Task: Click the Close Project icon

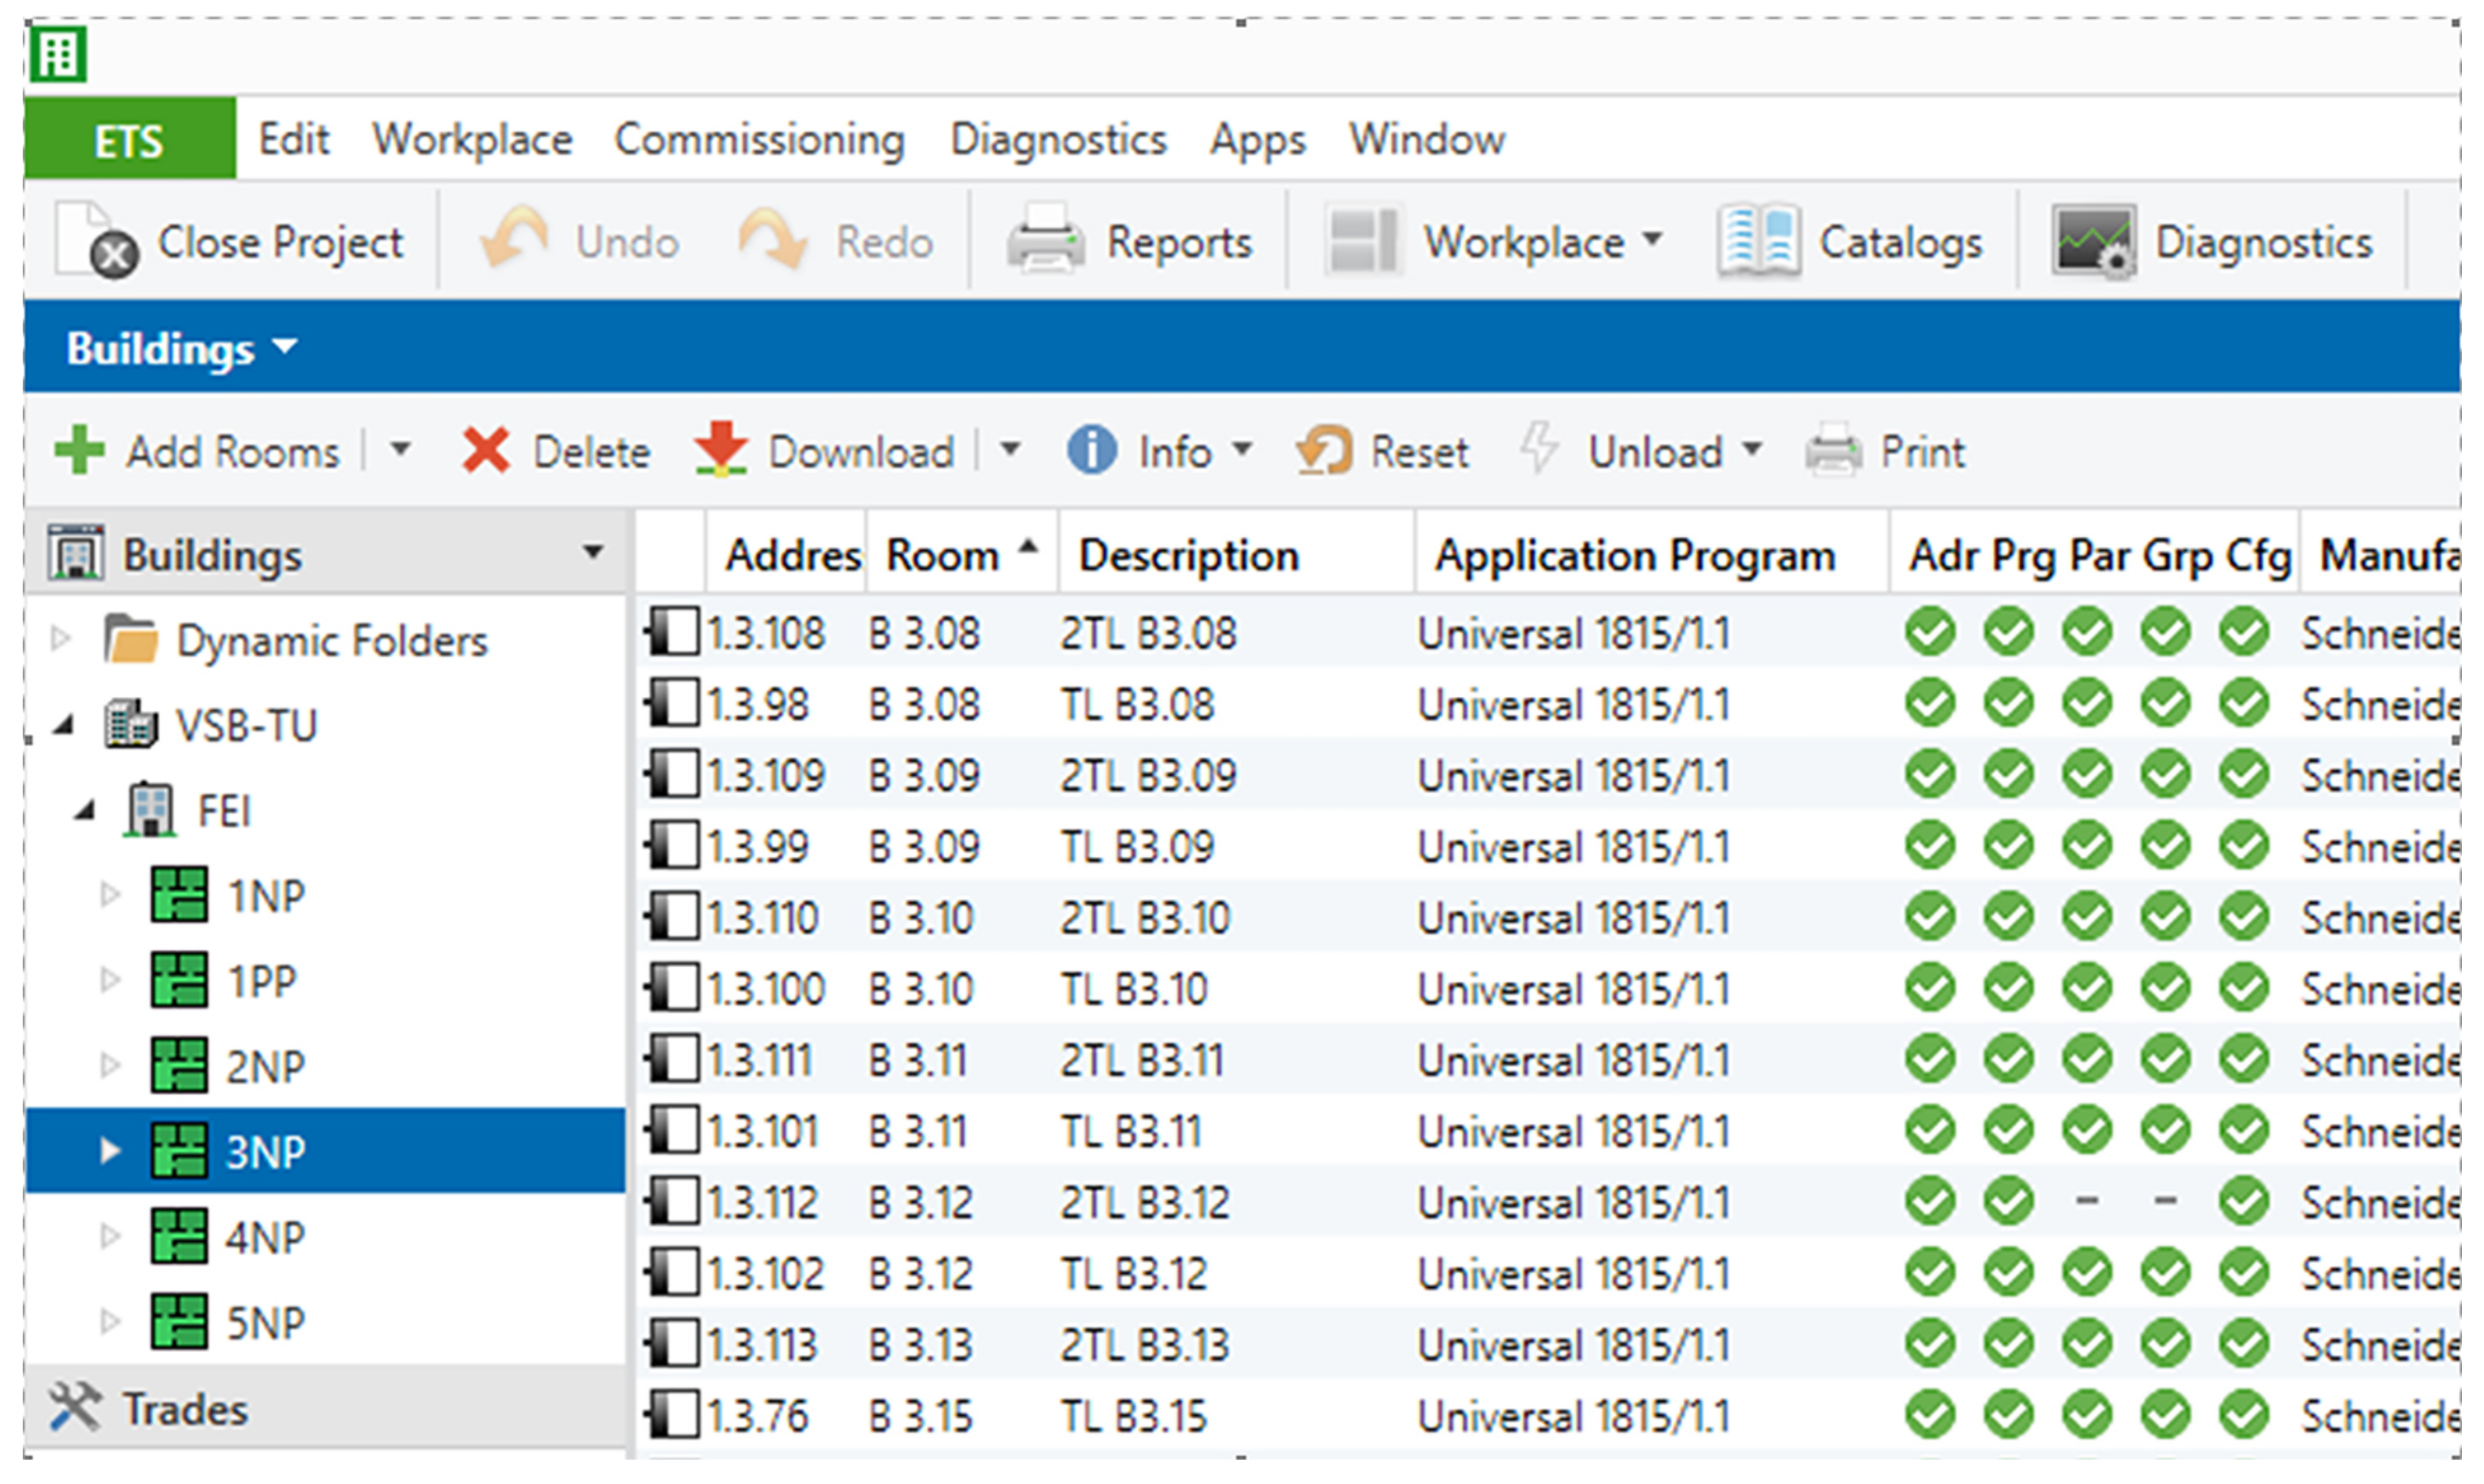Action: click(x=96, y=240)
